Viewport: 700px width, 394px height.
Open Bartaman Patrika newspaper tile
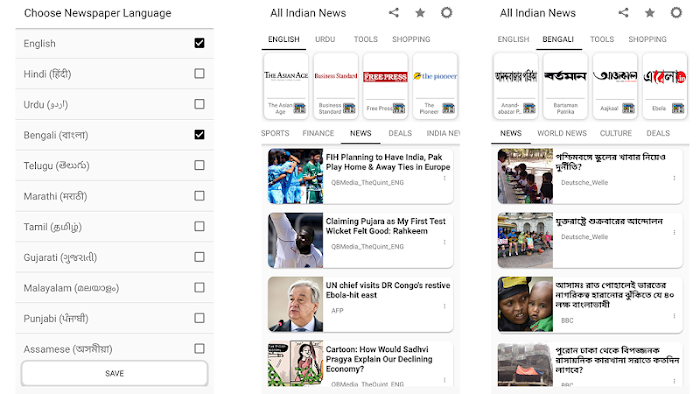click(565, 86)
